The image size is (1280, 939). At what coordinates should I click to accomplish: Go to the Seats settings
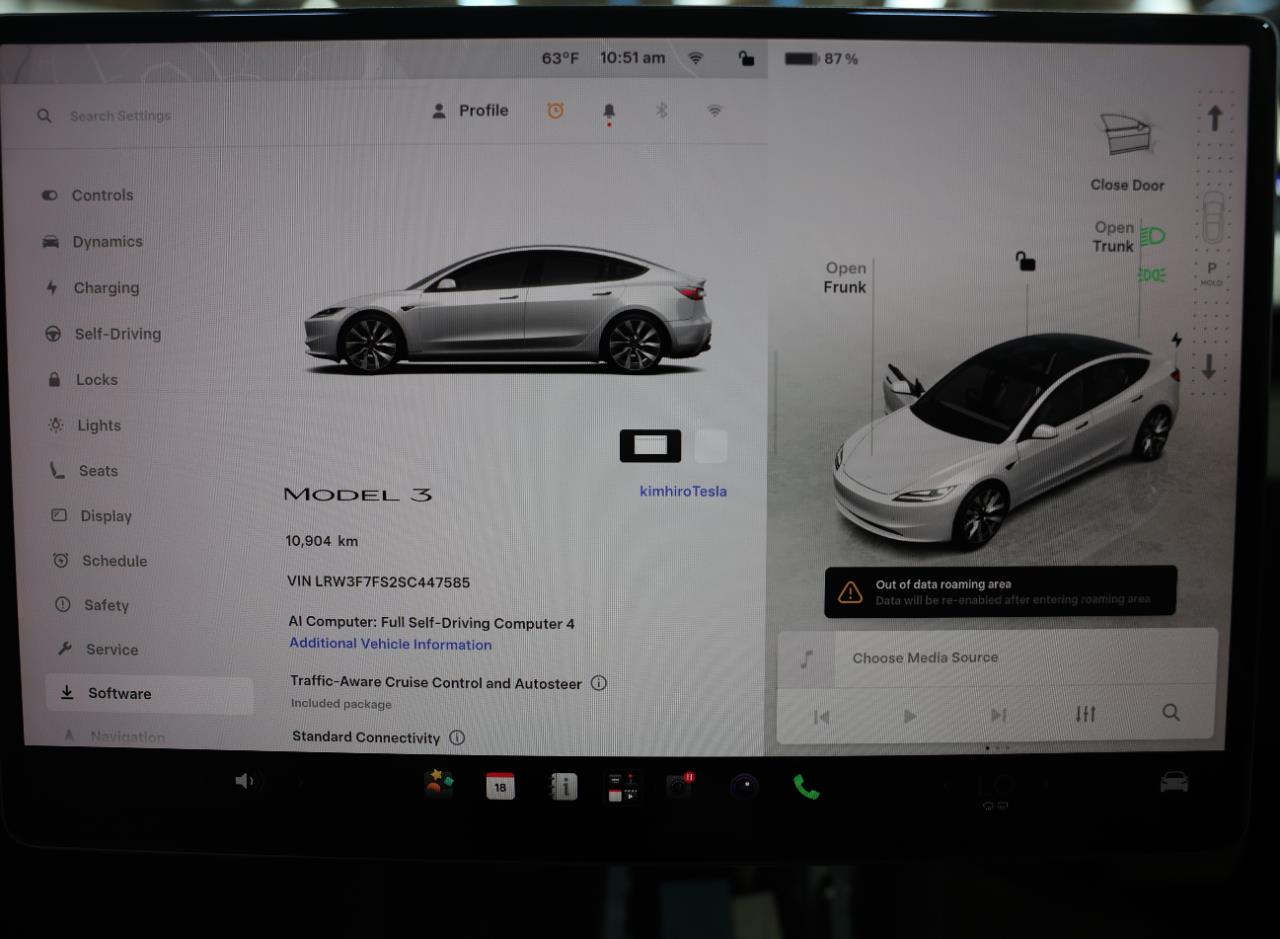coord(84,471)
